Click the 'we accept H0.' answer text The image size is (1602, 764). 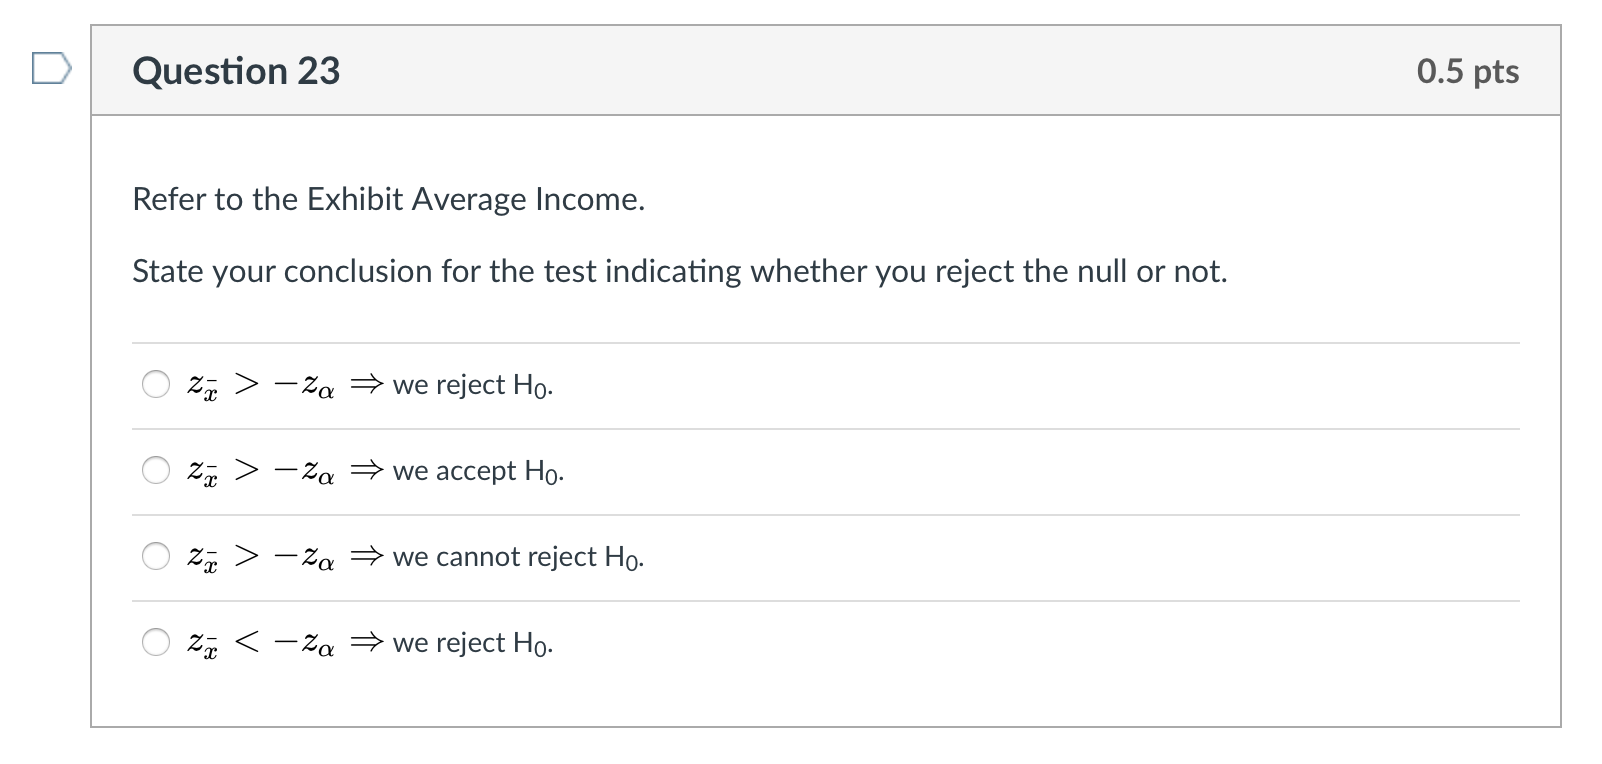(478, 470)
